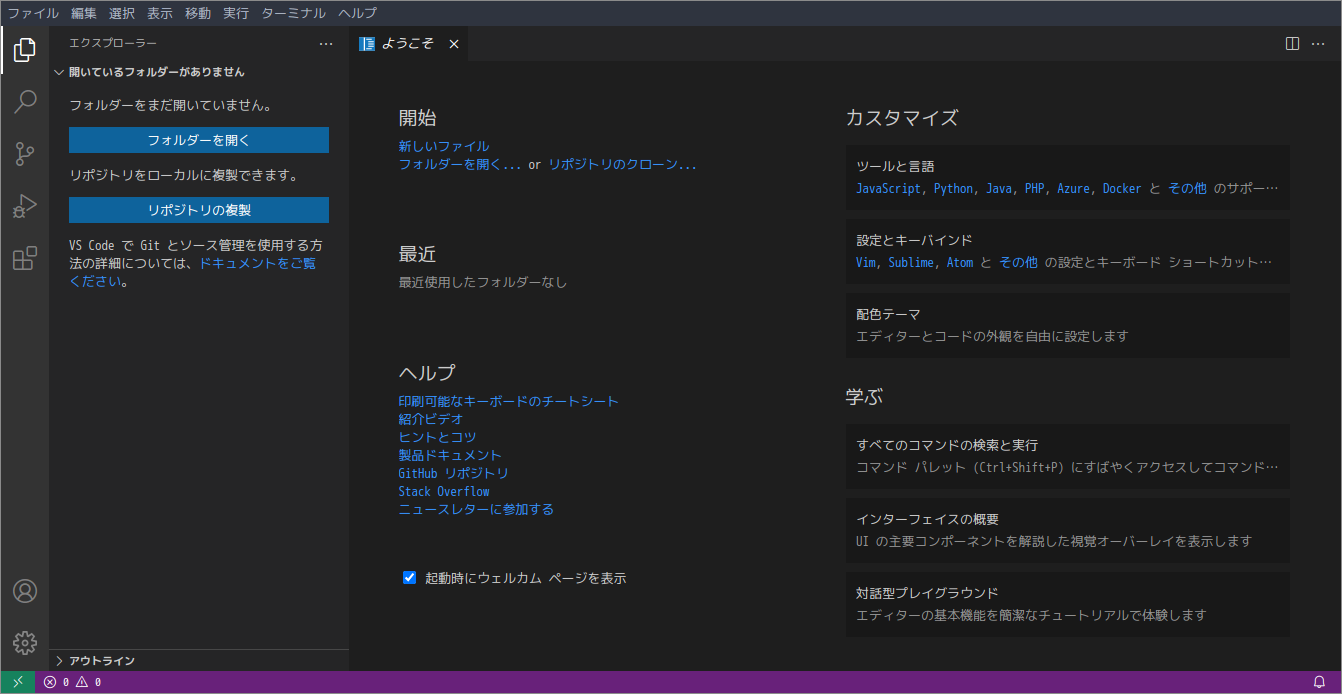Screen dimensions: 1342x694
Task: Open the 製品ドキュメント link
Action: coord(450,455)
